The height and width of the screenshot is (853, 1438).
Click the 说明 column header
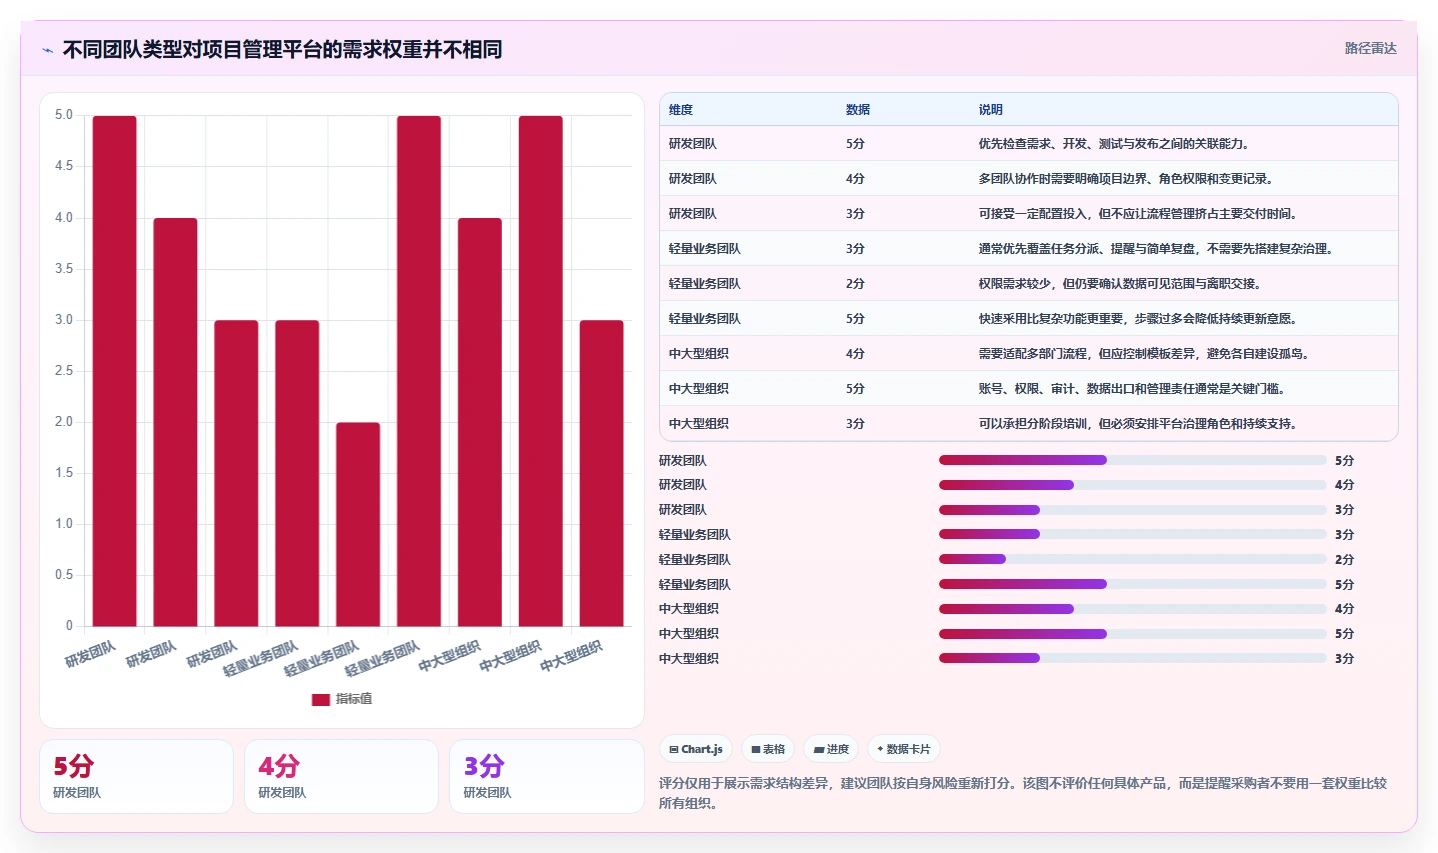(x=991, y=110)
